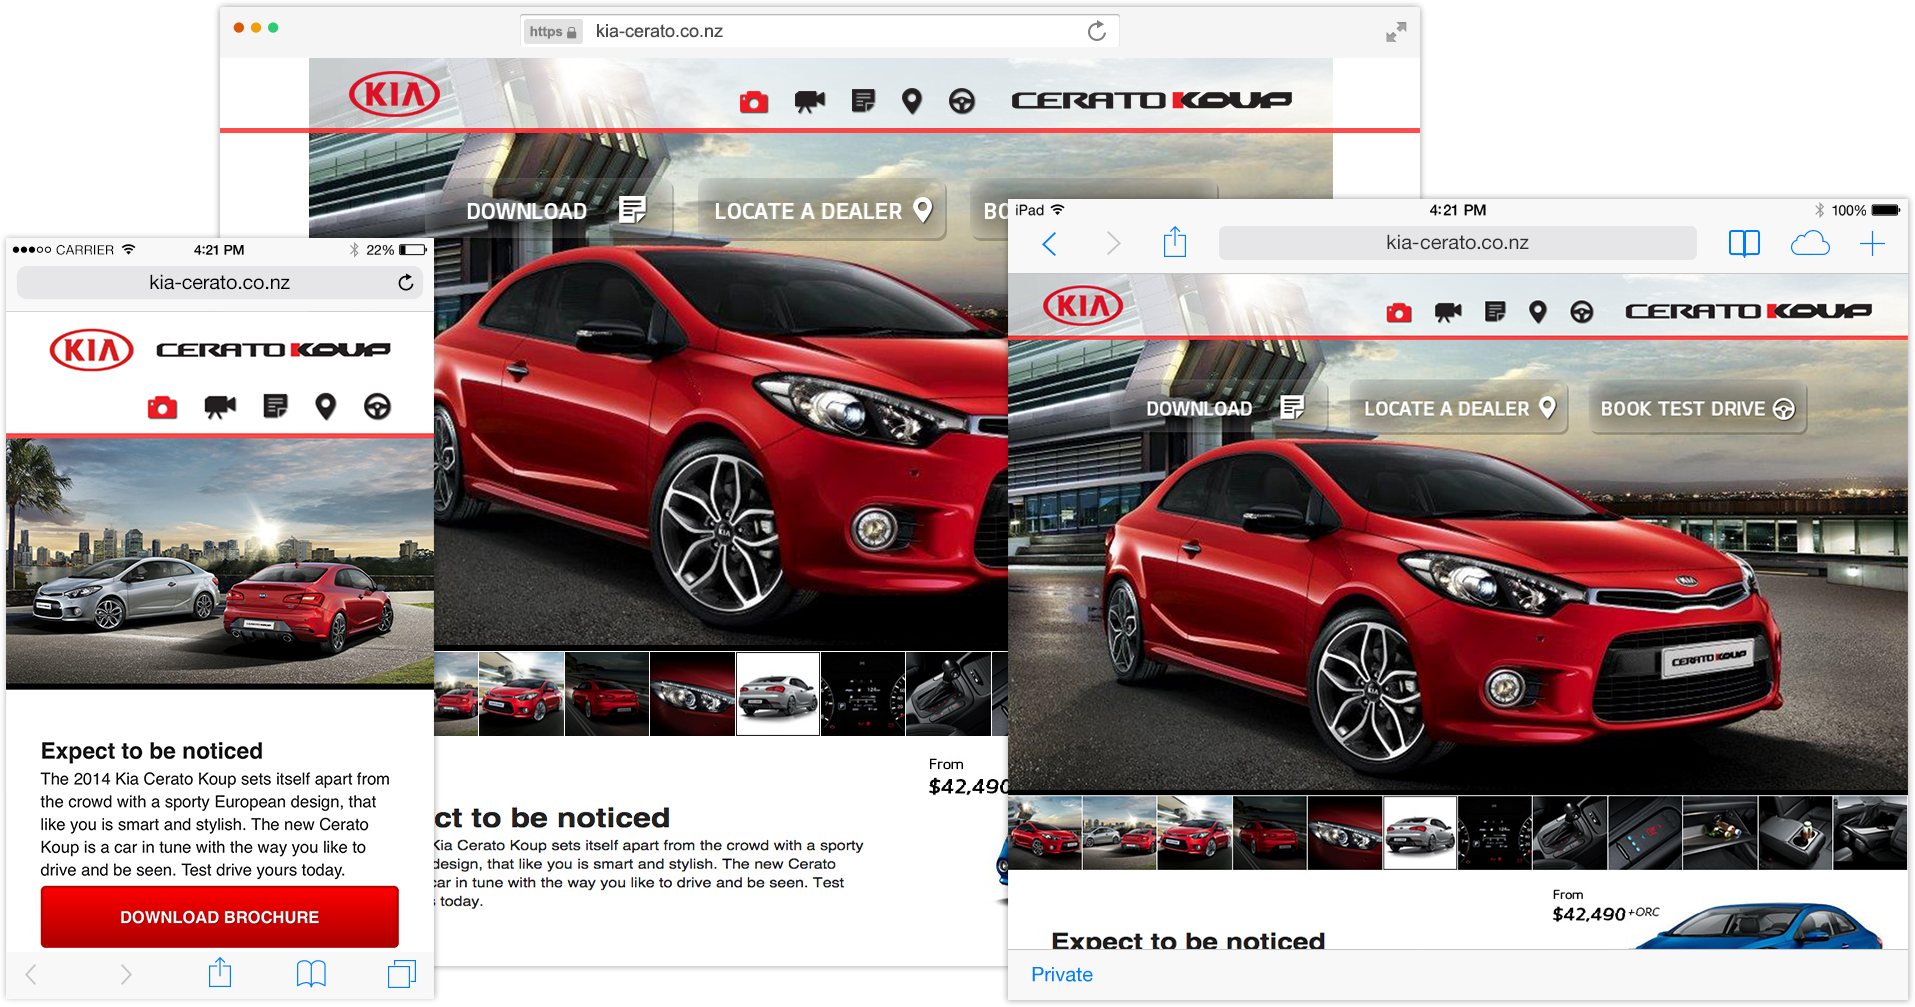This screenshot has height=1007, width=1915.
Task: Tap the camera icon on the iPhone page
Action: click(162, 407)
